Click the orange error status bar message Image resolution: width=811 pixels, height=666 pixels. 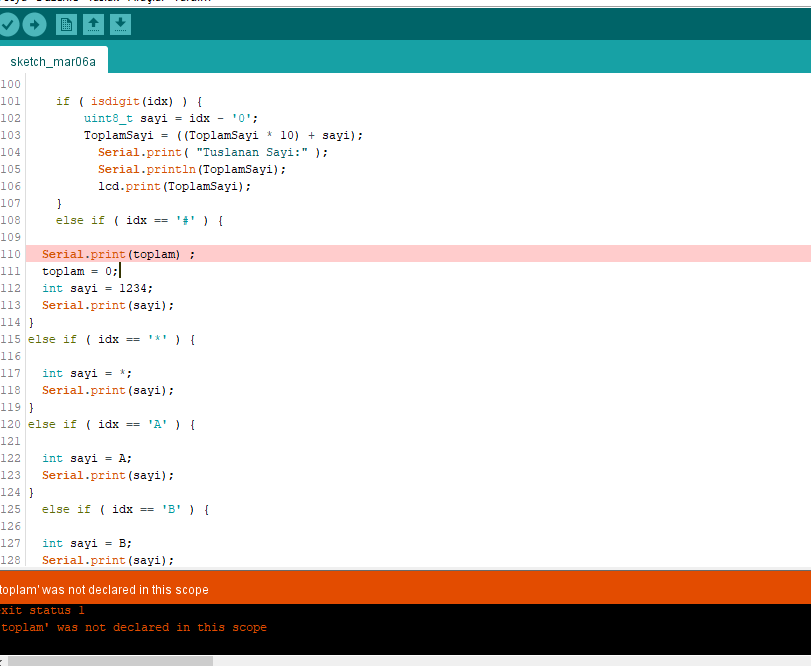coord(104,590)
